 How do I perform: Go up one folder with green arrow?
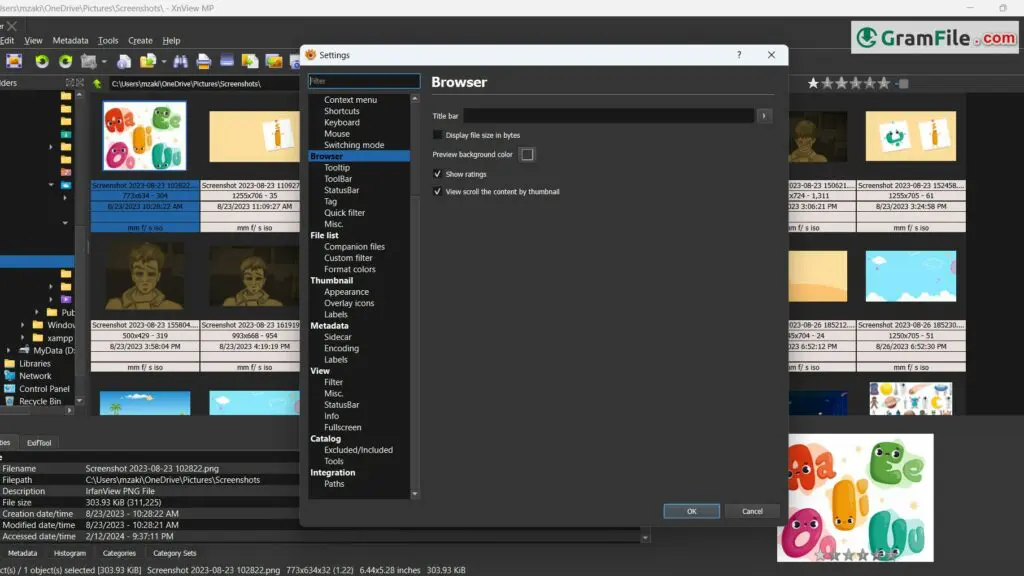tap(97, 84)
